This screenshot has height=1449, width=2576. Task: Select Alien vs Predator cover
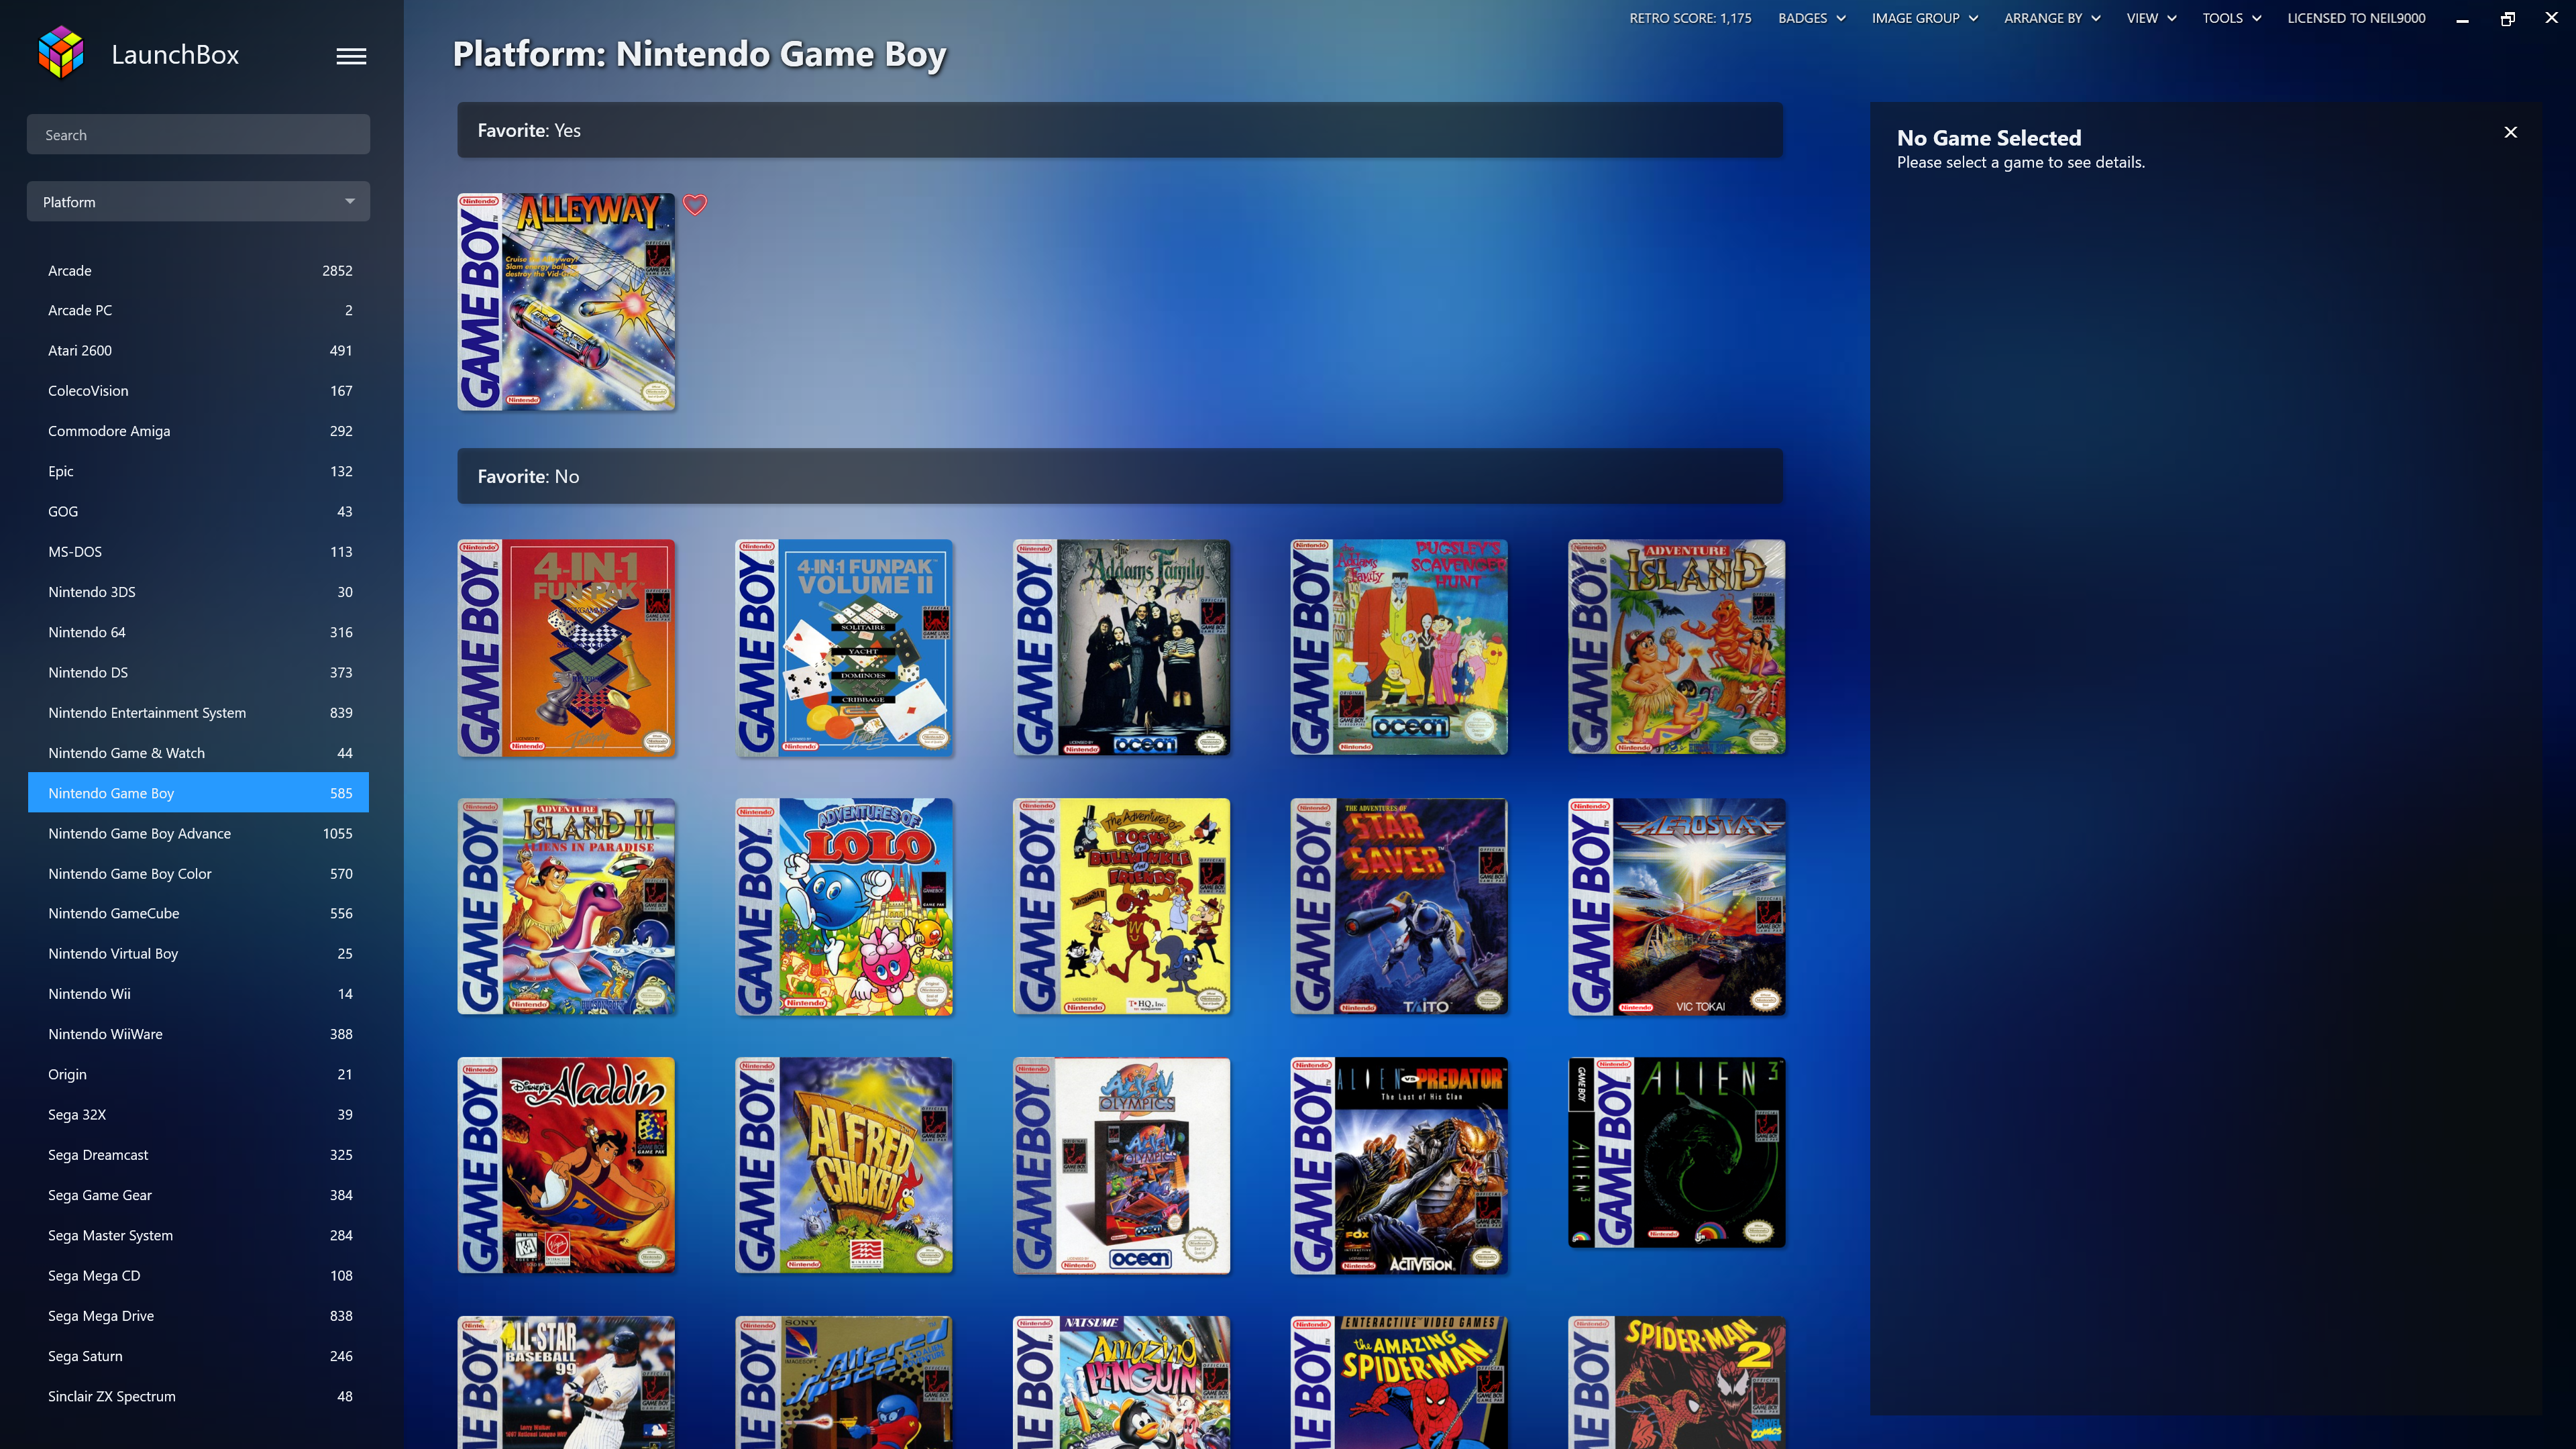coord(1399,1166)
